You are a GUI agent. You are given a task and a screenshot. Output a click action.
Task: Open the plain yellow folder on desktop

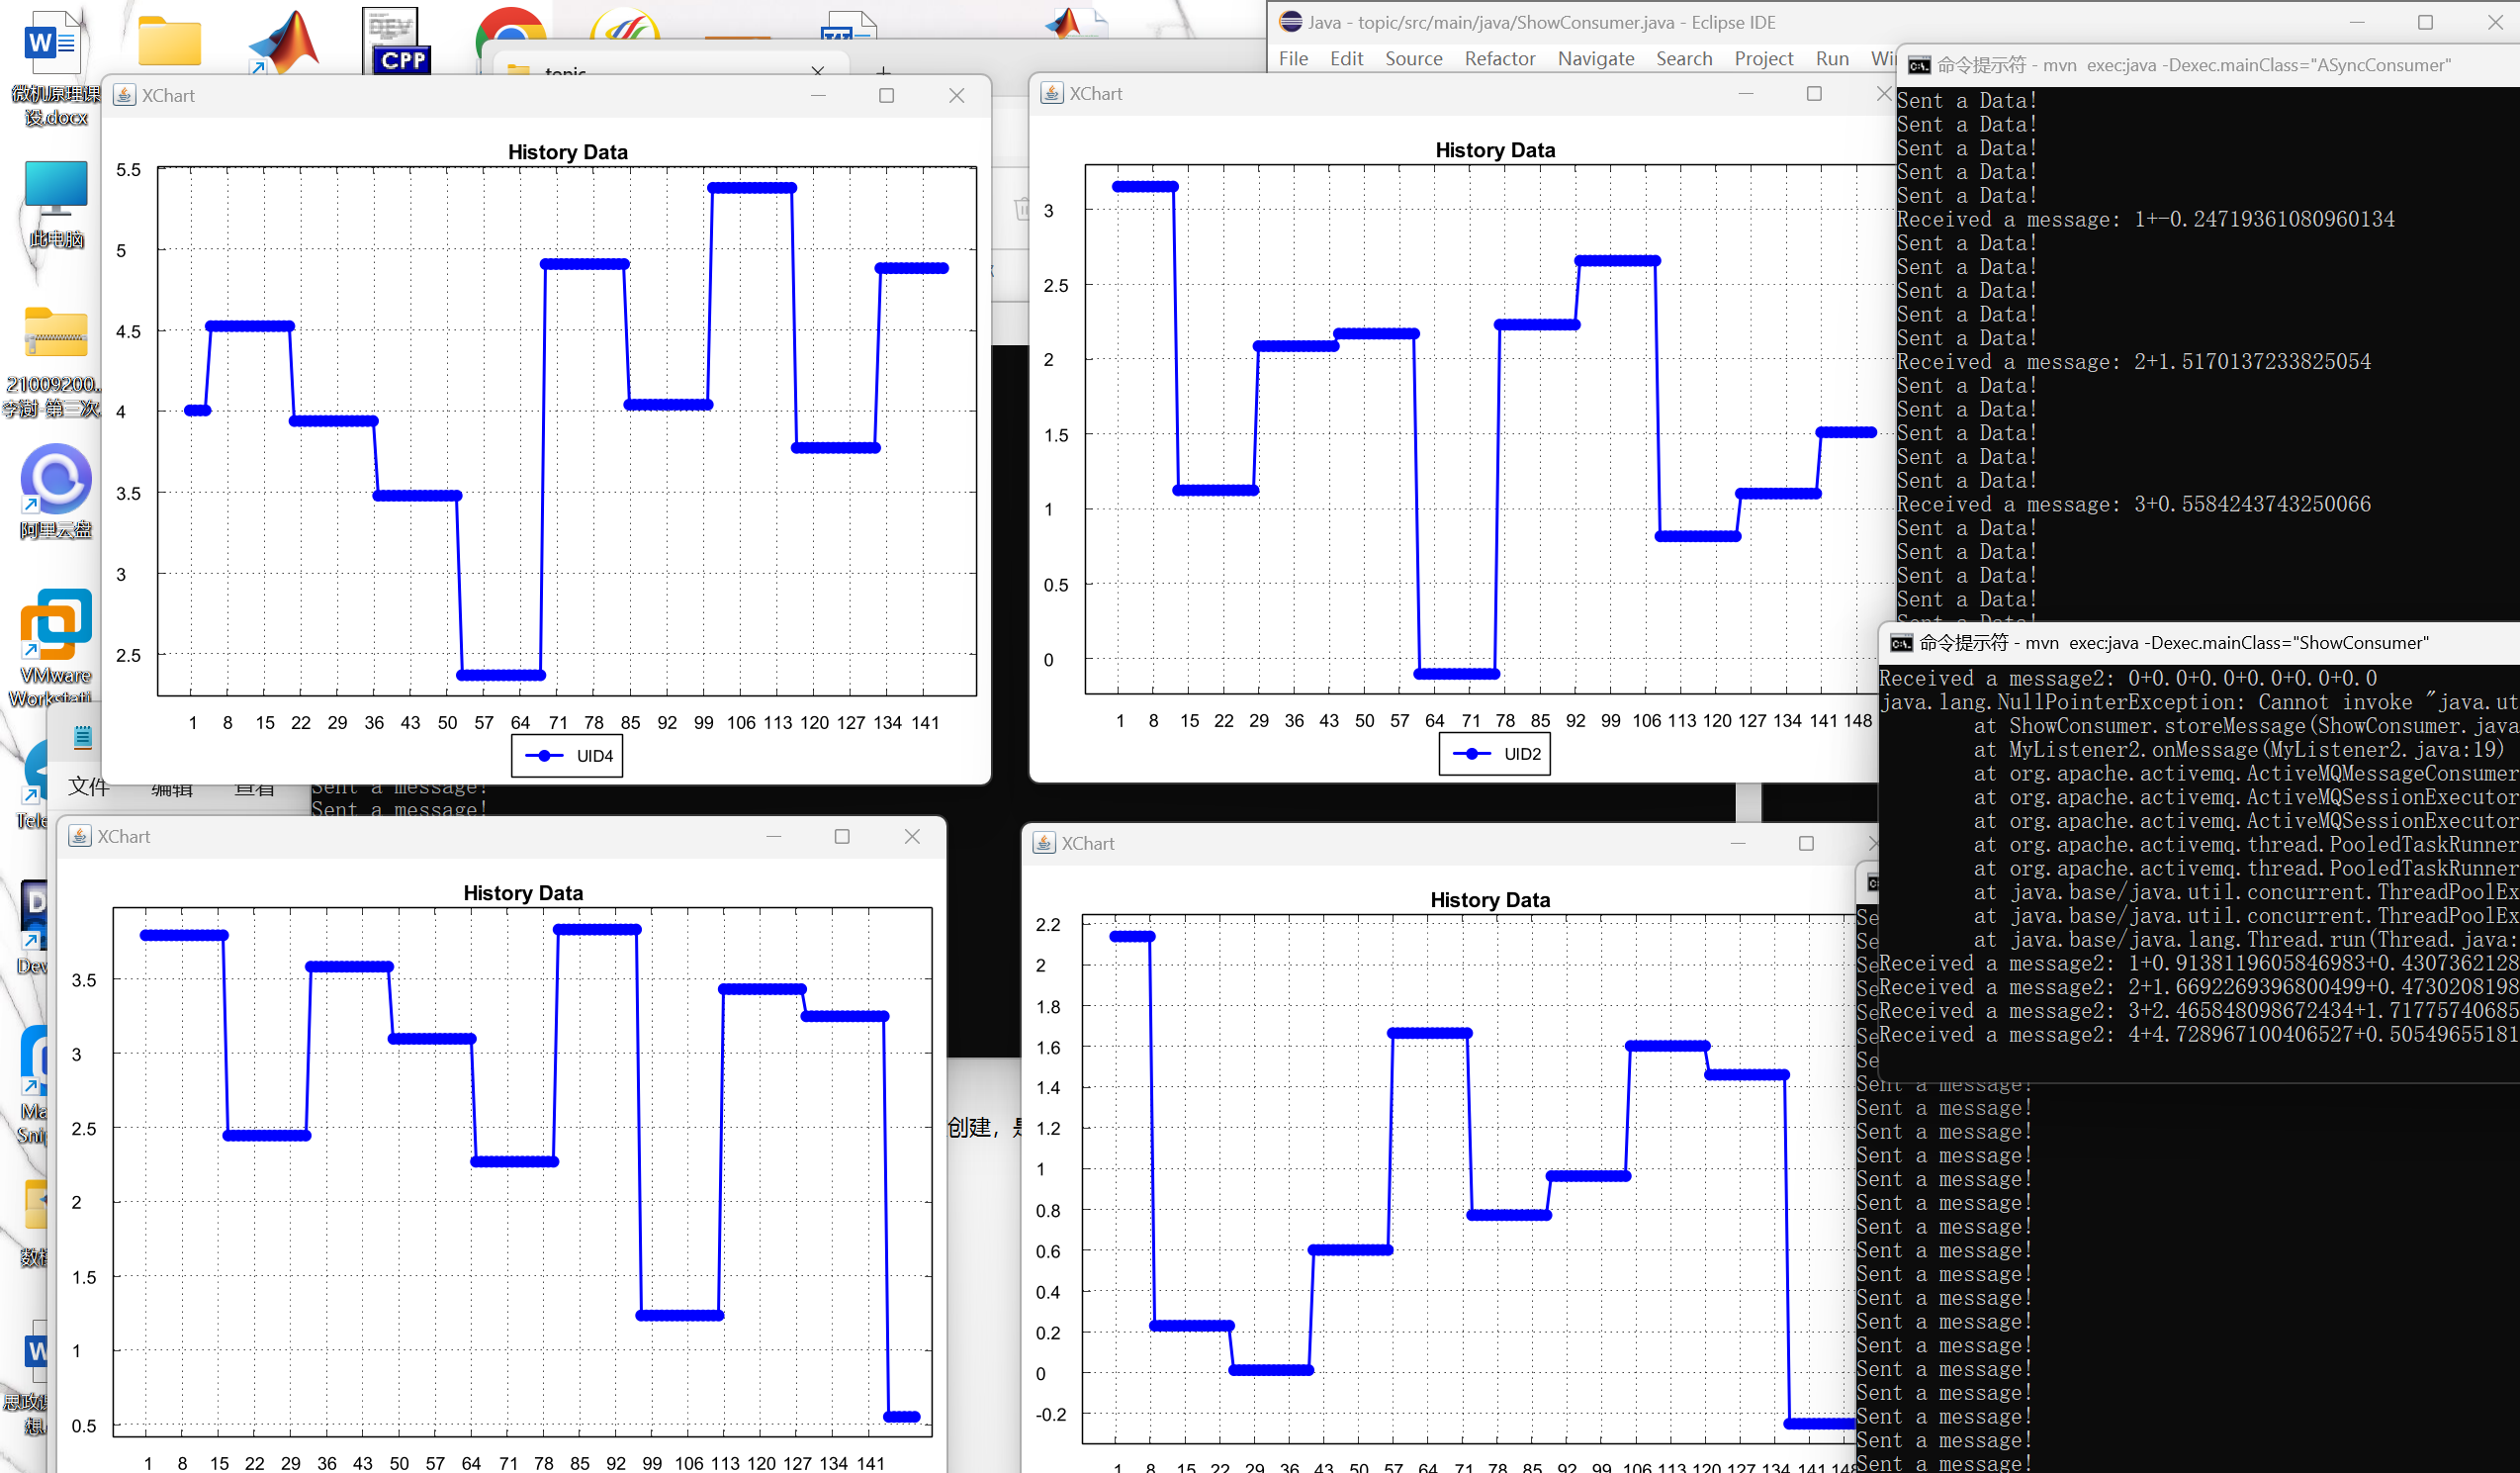pyautogui.click(x=169, y=42)
